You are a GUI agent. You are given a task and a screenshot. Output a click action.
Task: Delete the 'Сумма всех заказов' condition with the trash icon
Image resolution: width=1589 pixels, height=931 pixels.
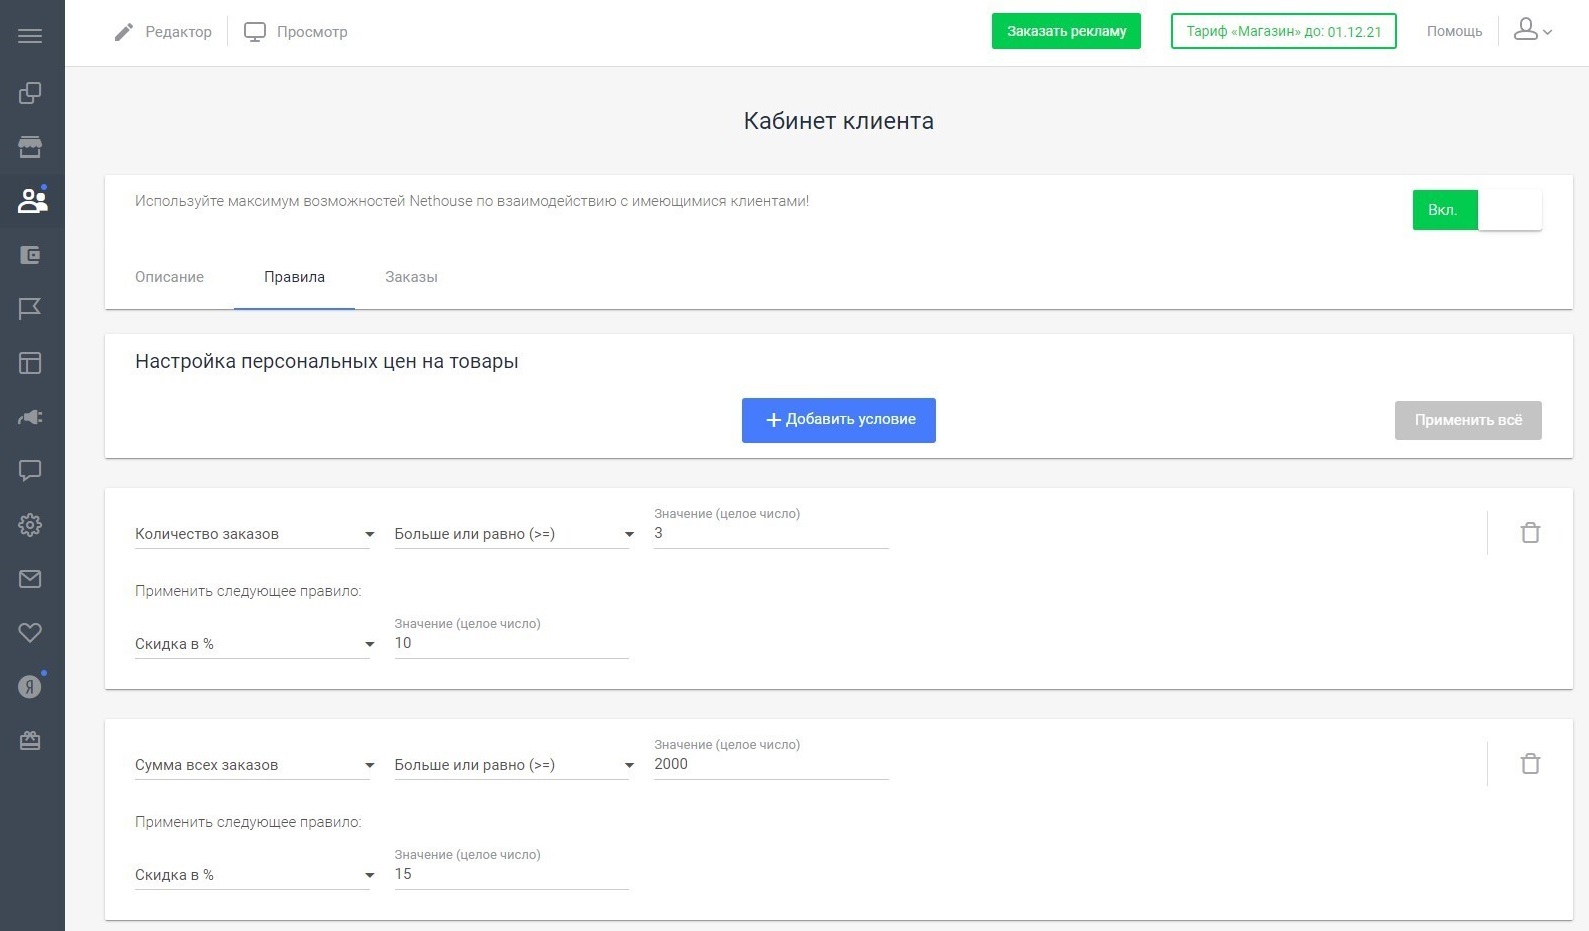click(x=1530, y=764)
